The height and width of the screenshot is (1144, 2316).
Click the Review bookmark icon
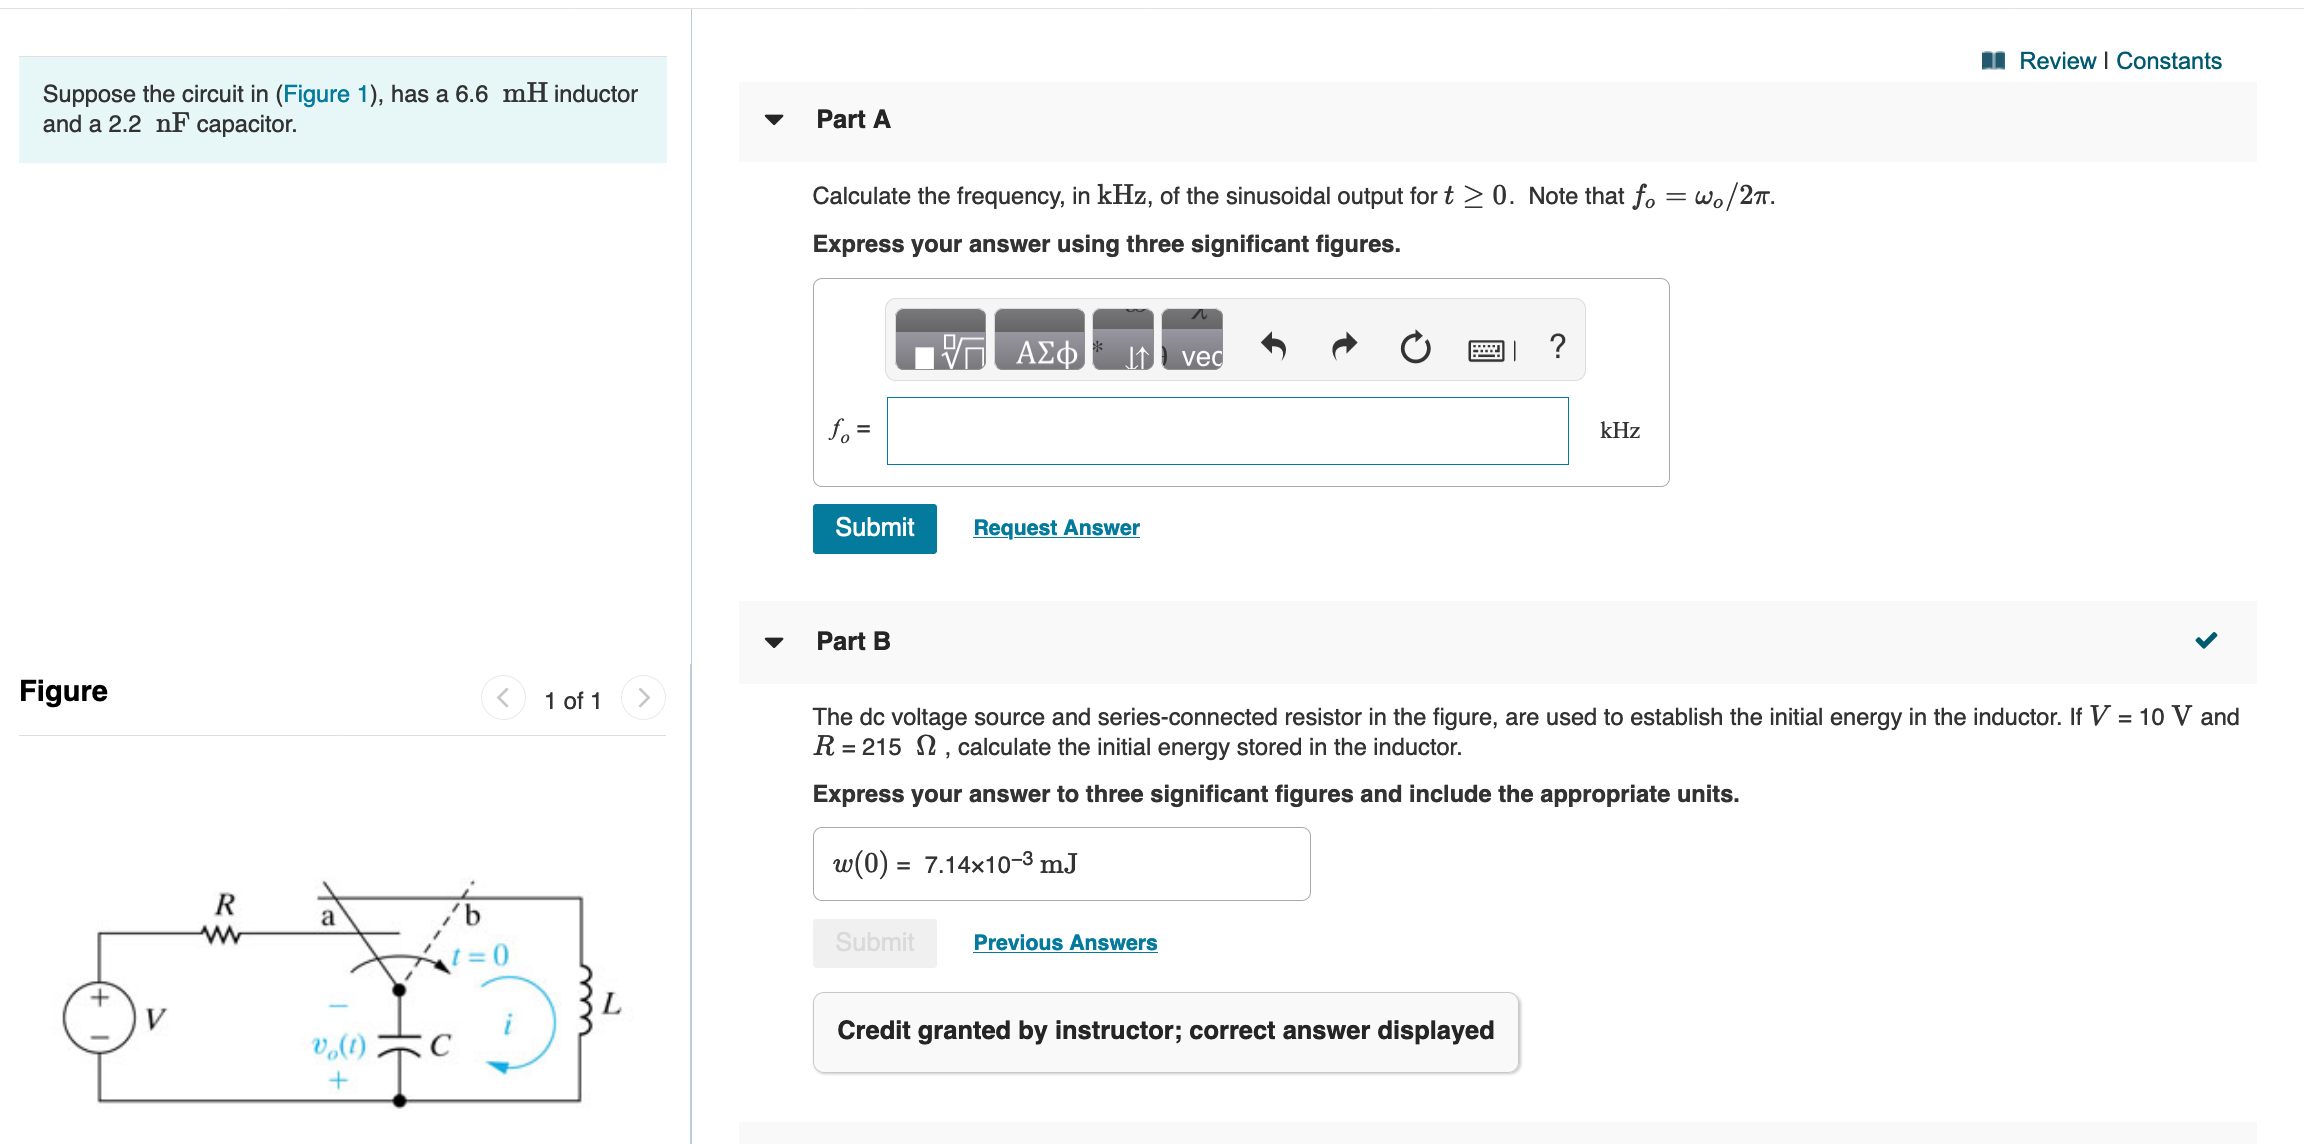pos(1992,60)
